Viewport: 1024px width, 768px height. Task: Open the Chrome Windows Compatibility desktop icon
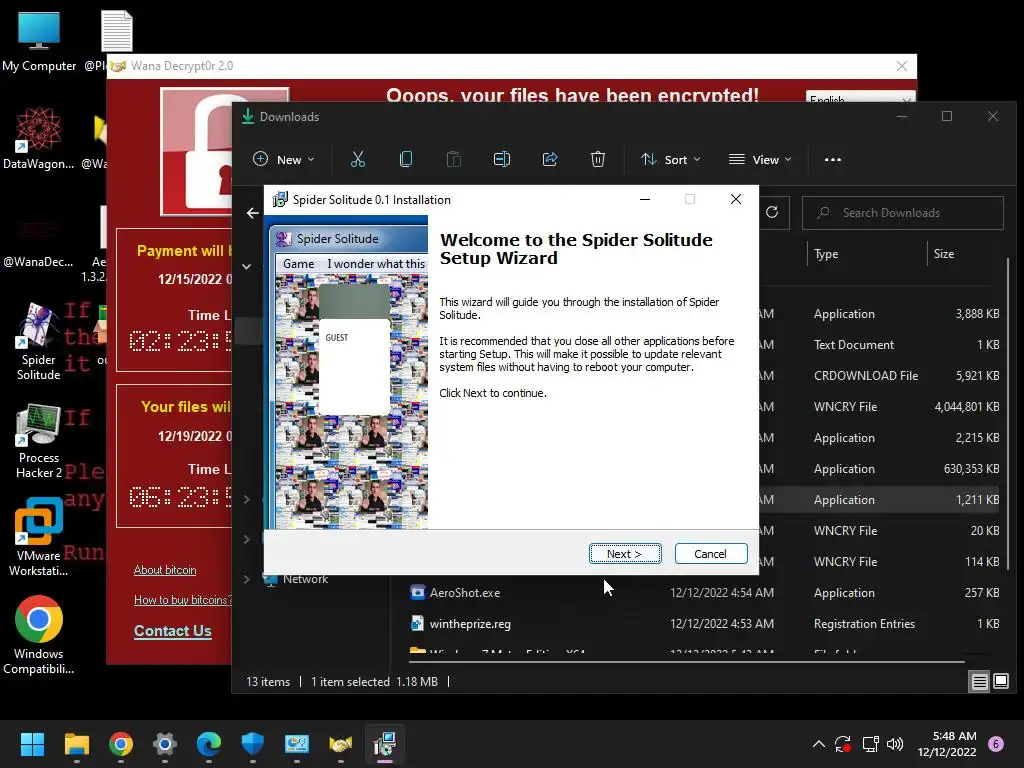click(39, 635)
